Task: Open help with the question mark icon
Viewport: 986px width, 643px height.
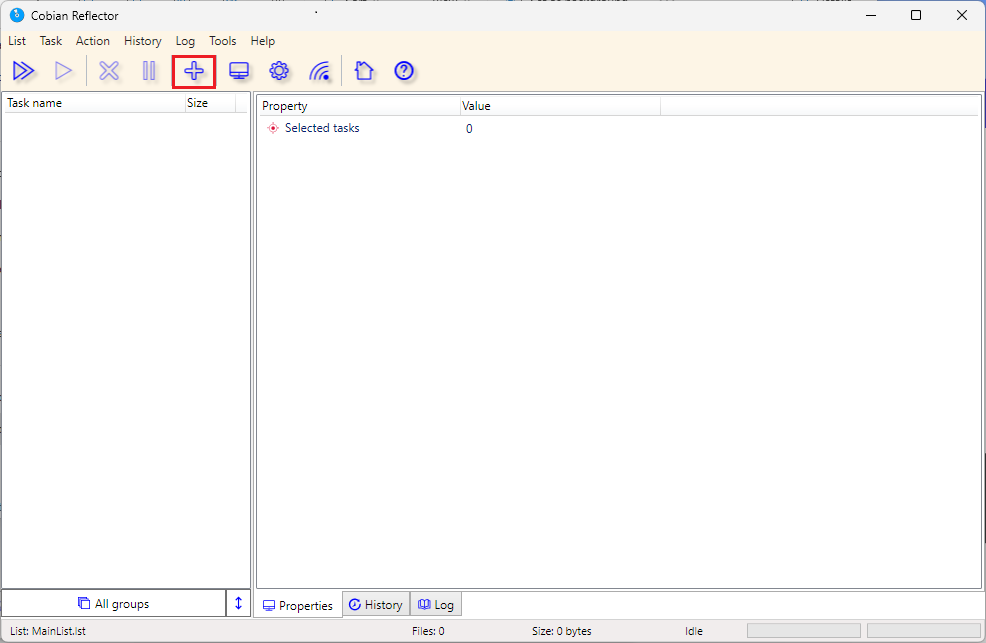Action: (404, 71)
